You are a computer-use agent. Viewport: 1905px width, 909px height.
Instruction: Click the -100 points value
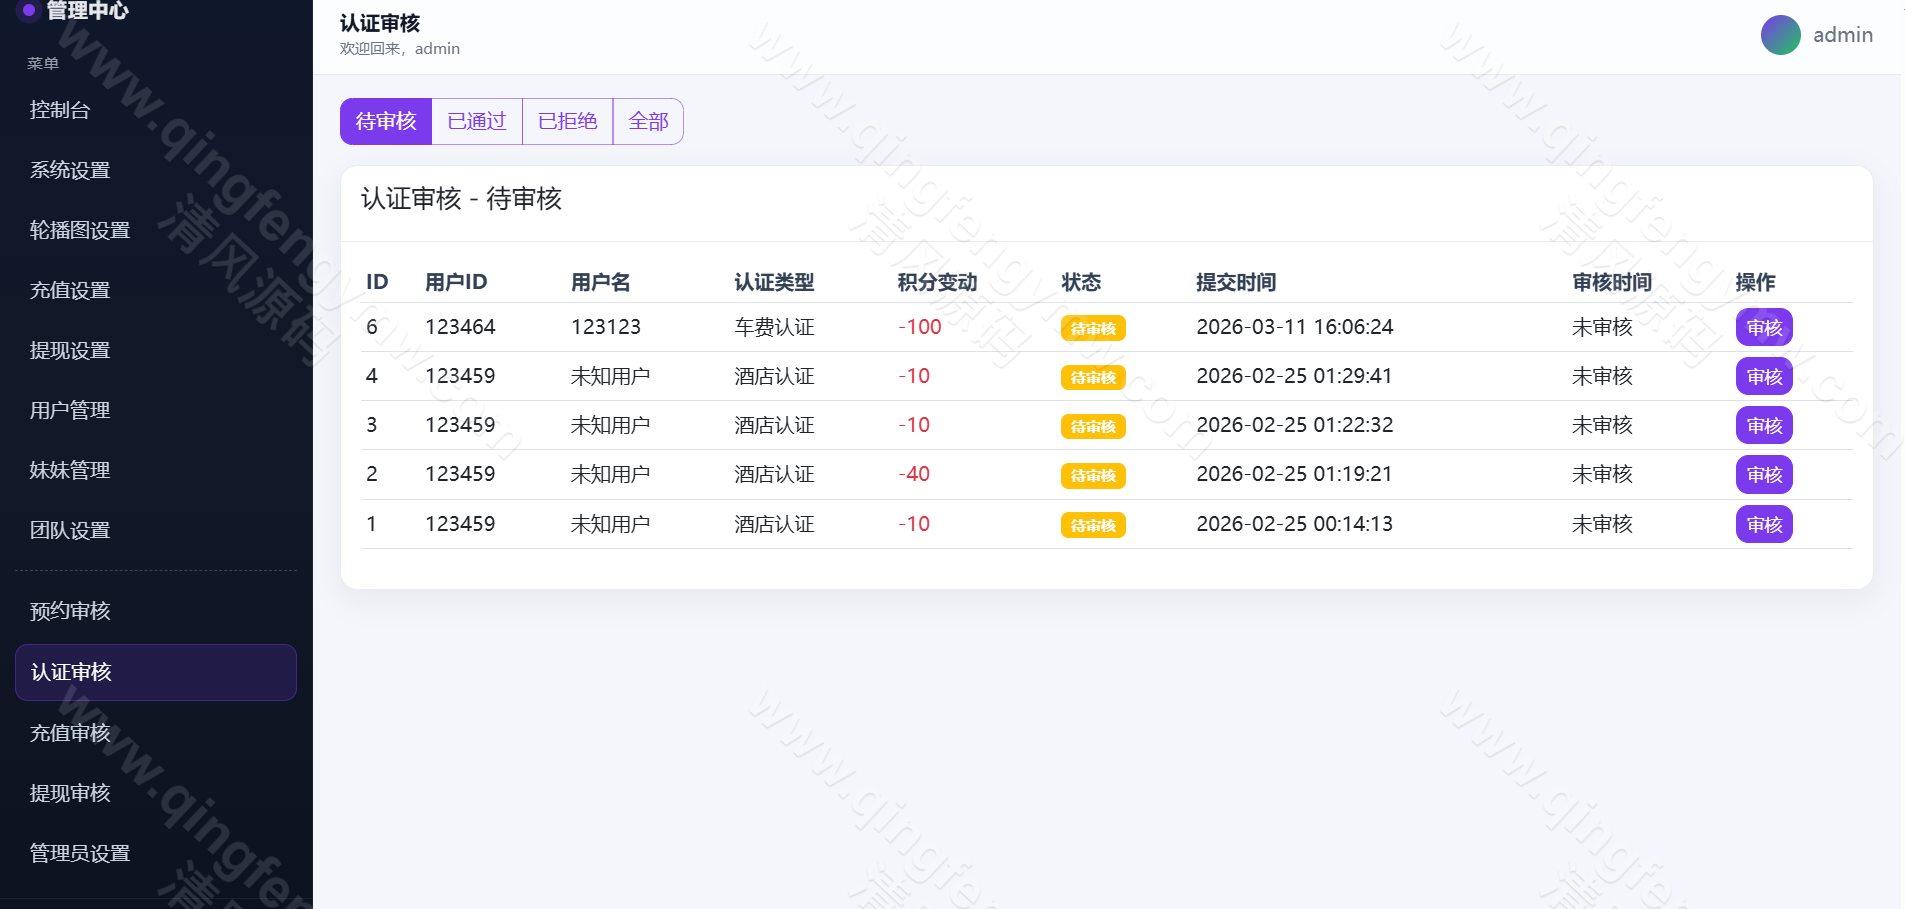920,327
